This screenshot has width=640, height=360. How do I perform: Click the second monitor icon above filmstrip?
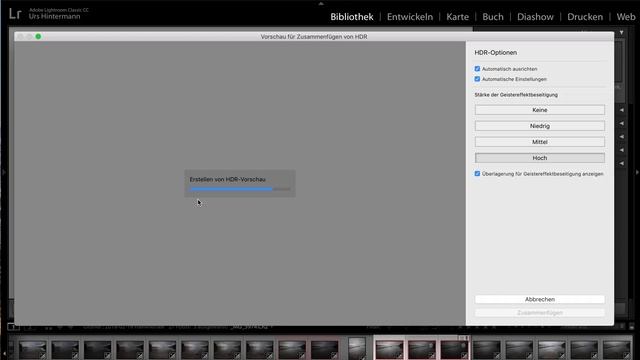click(x=29, y=327)
